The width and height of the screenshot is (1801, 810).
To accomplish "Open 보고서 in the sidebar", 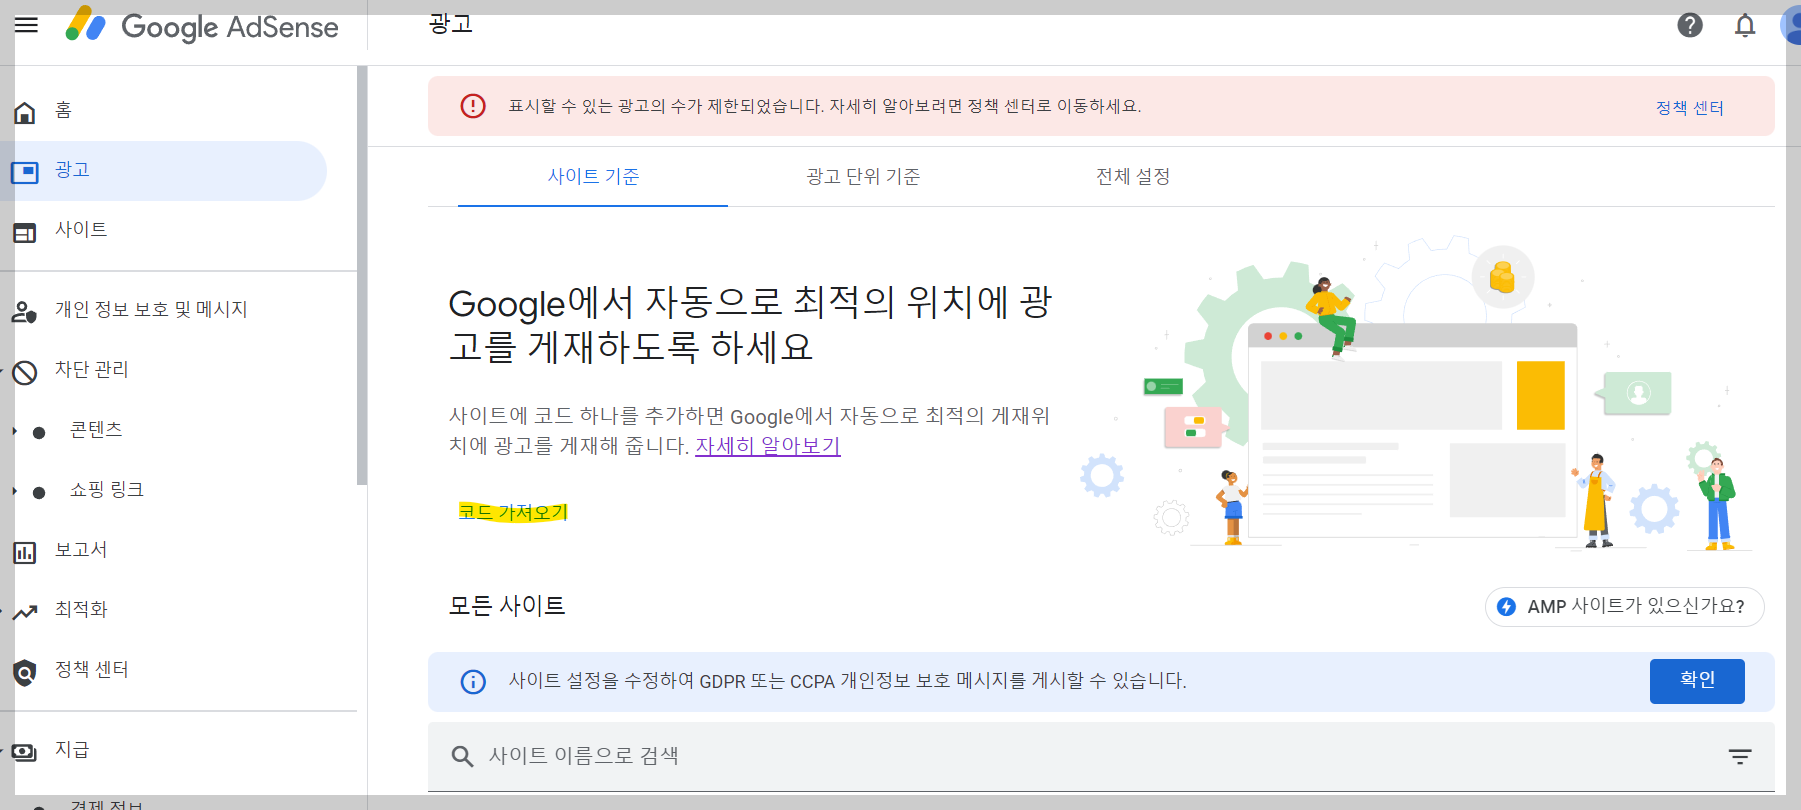I will click(81, 550).
